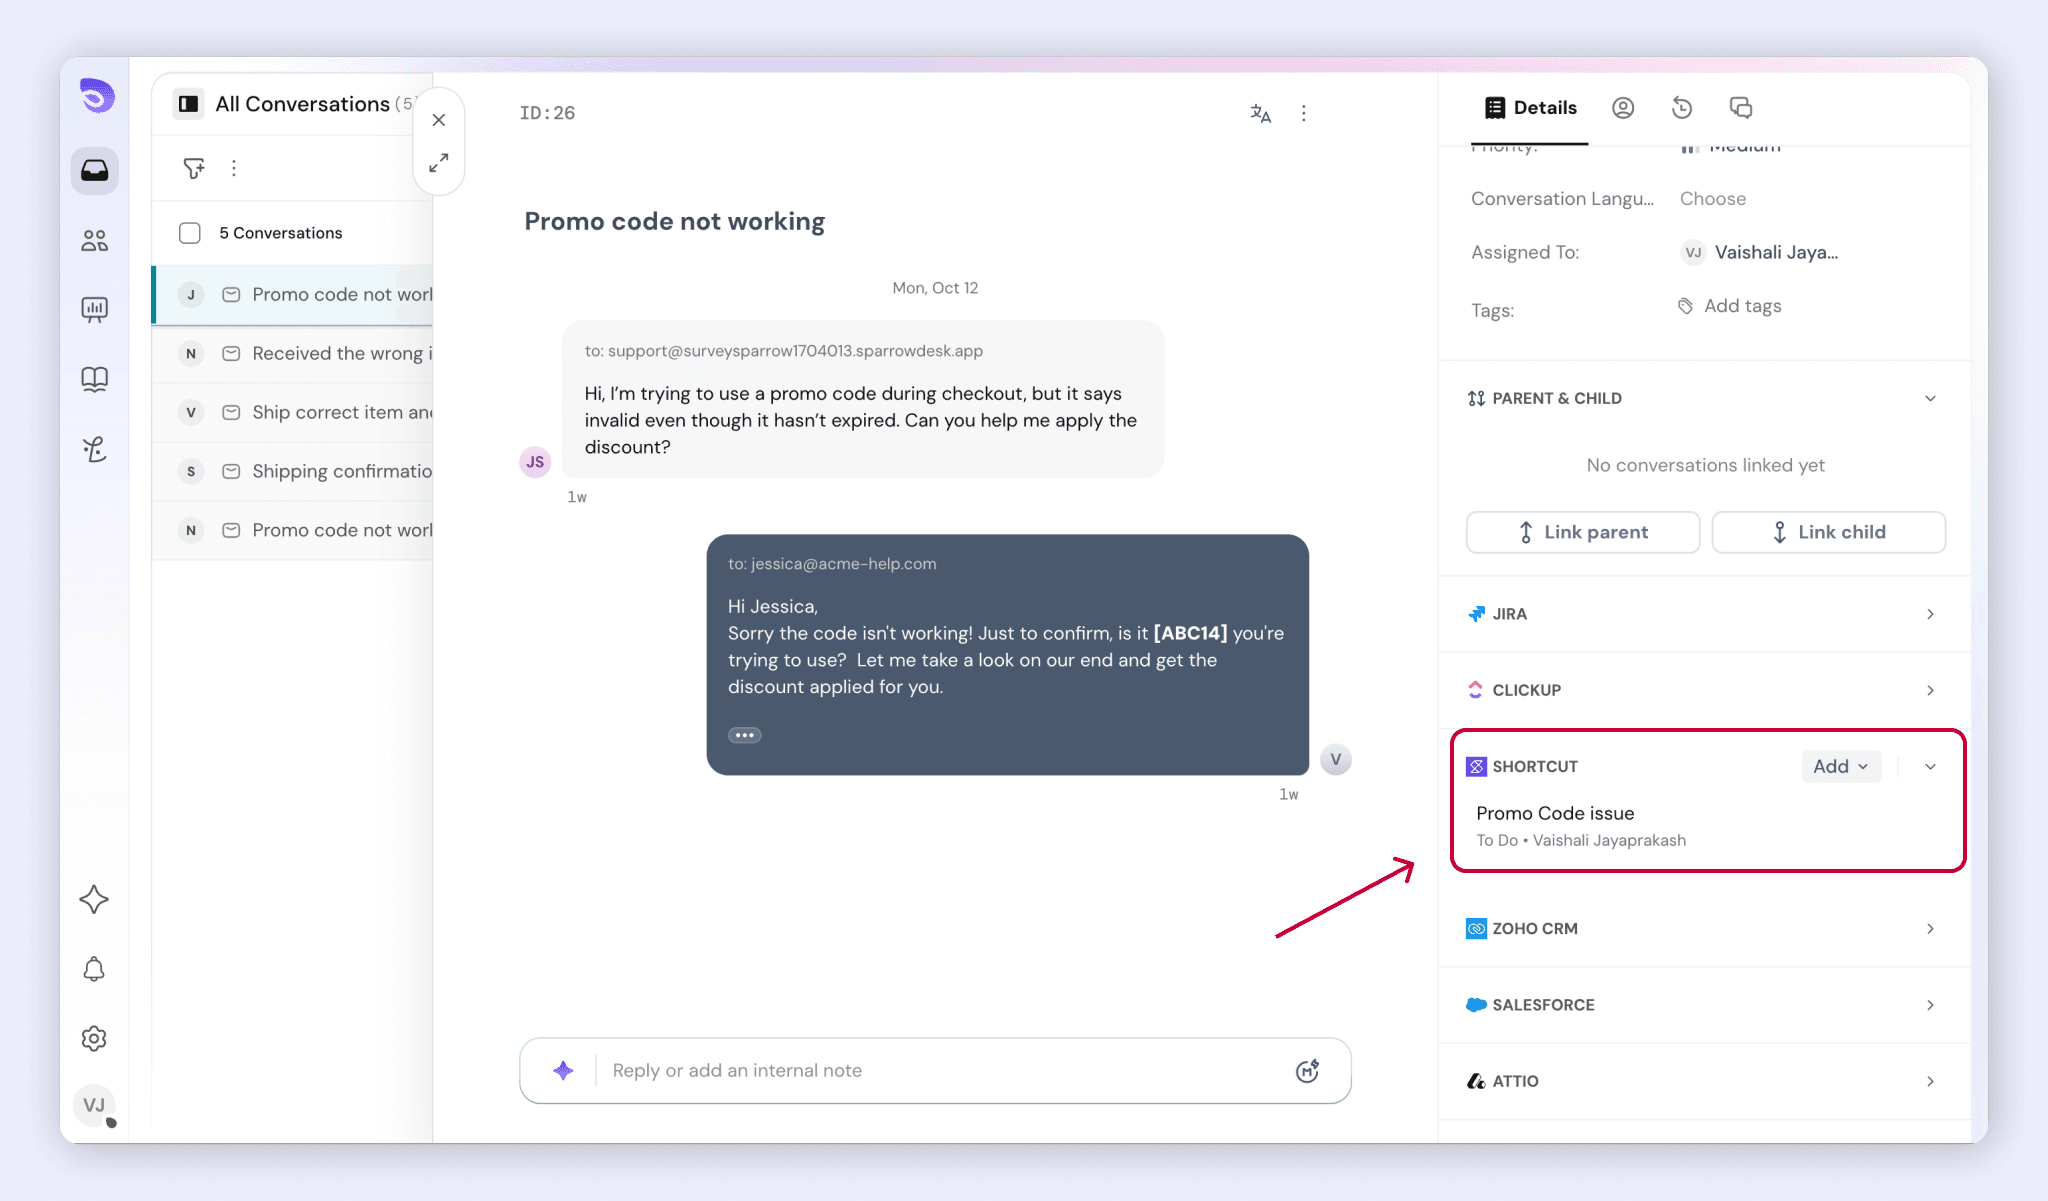Change assignee Vaishali Jaya...
Screen dimensions: 2048x1201
pos(1760,252)
